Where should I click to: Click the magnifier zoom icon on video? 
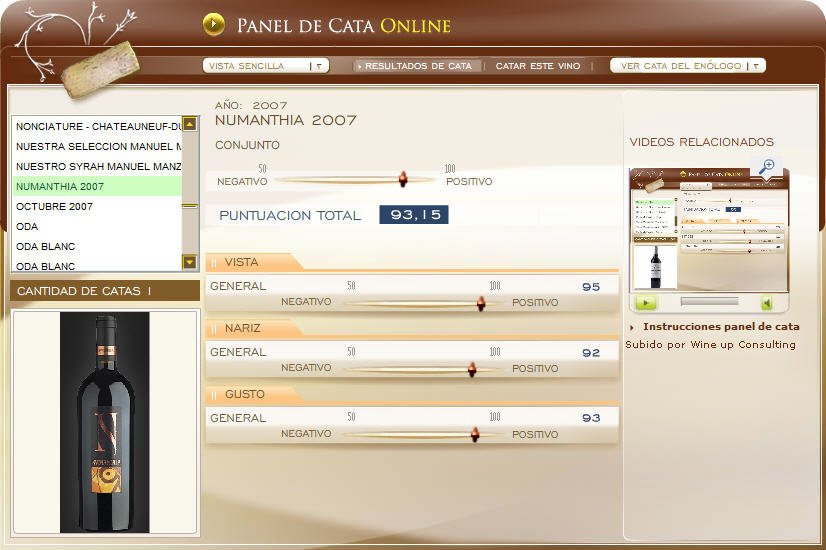[766, 166]
